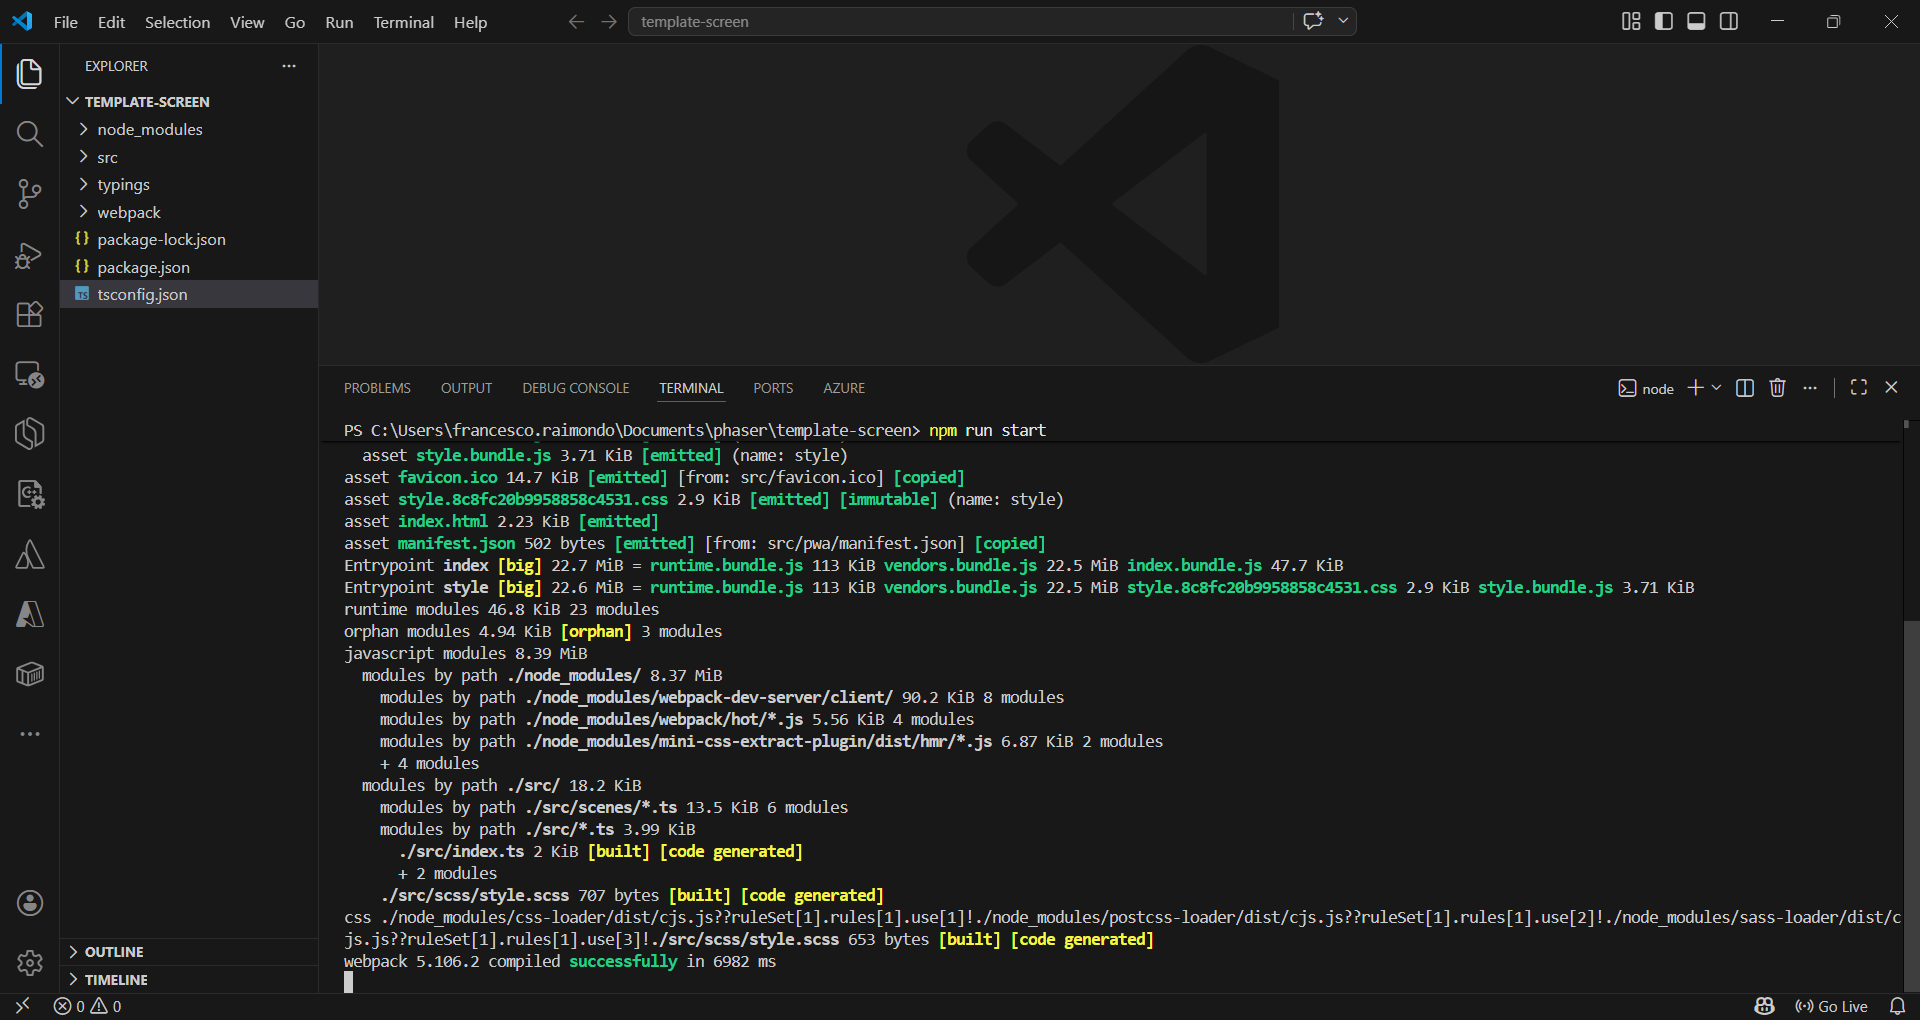The height and width of the screenshot is (1020, 1920).
Task: Open the Explorer view in activity bar
Action: (30, 74)
